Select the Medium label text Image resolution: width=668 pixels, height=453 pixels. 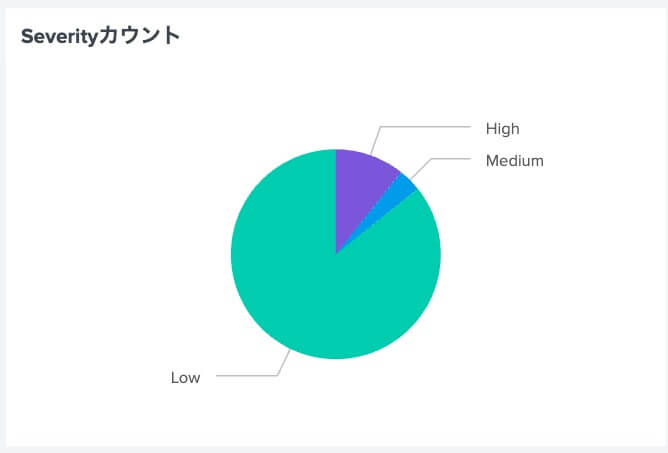(514, 160)
